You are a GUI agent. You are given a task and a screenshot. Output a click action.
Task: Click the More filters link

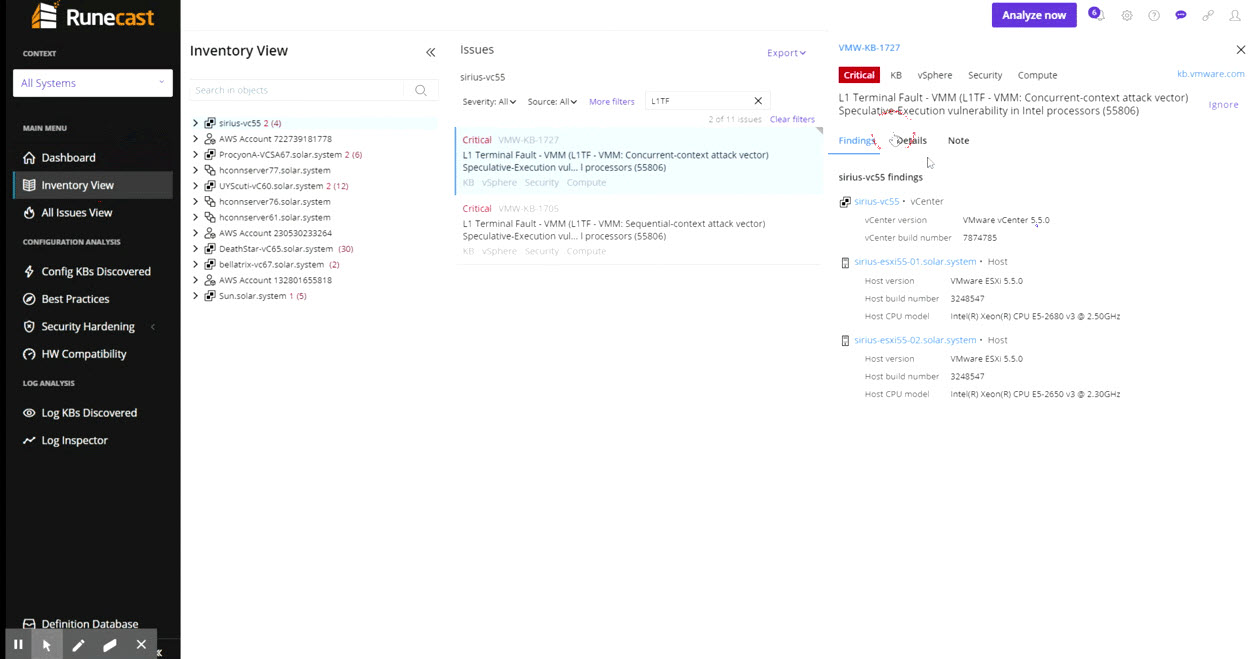pos(612,102)
